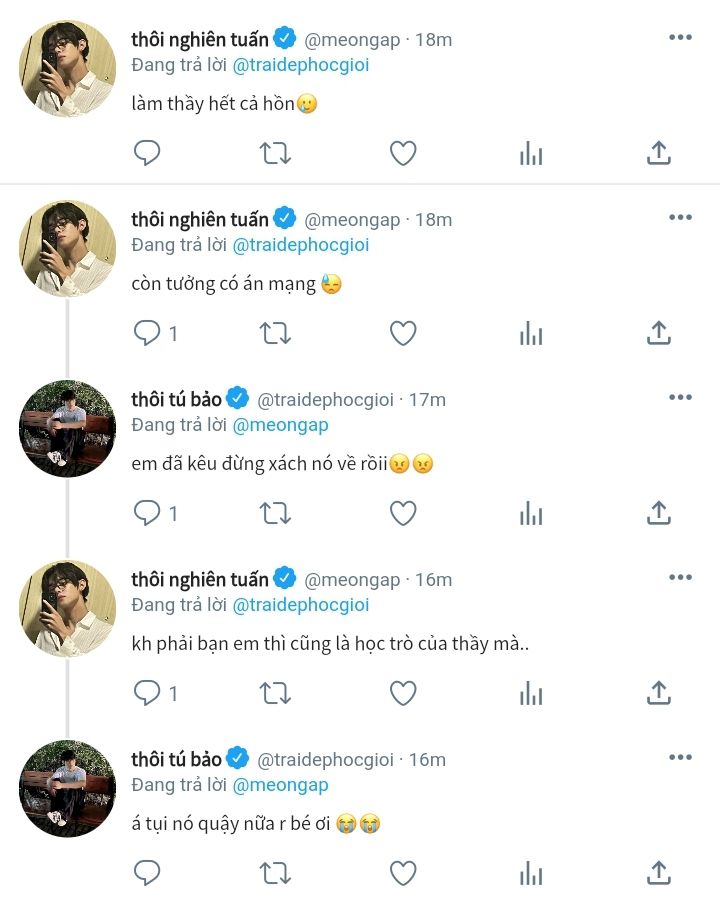
Task: View analytics of "còn tưởng có án mạng" tweet
Action: coord(531,333)
